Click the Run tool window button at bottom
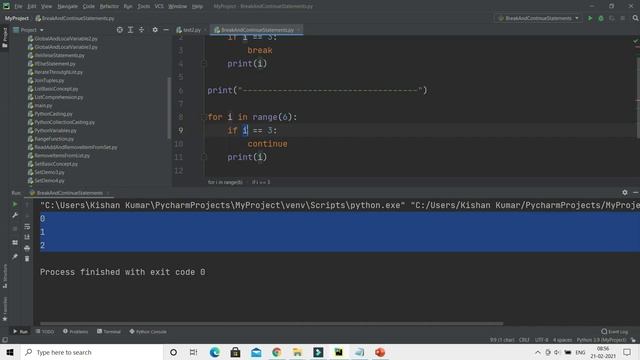Screen dimensions: 640x360 click(20, 331)
